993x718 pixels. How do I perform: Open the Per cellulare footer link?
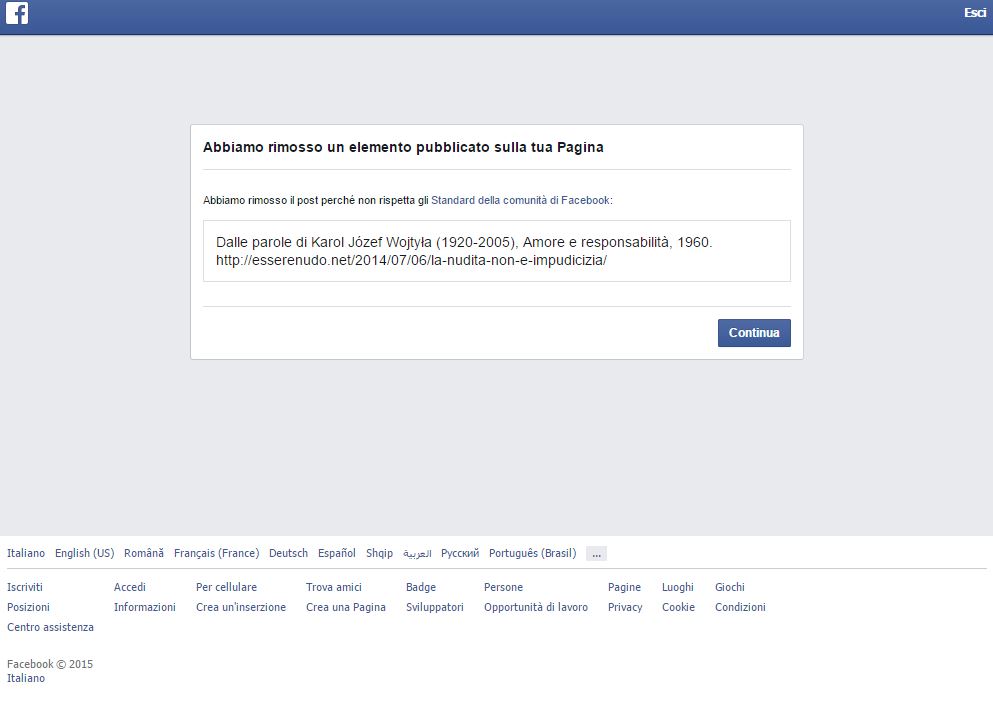[226, 588]
